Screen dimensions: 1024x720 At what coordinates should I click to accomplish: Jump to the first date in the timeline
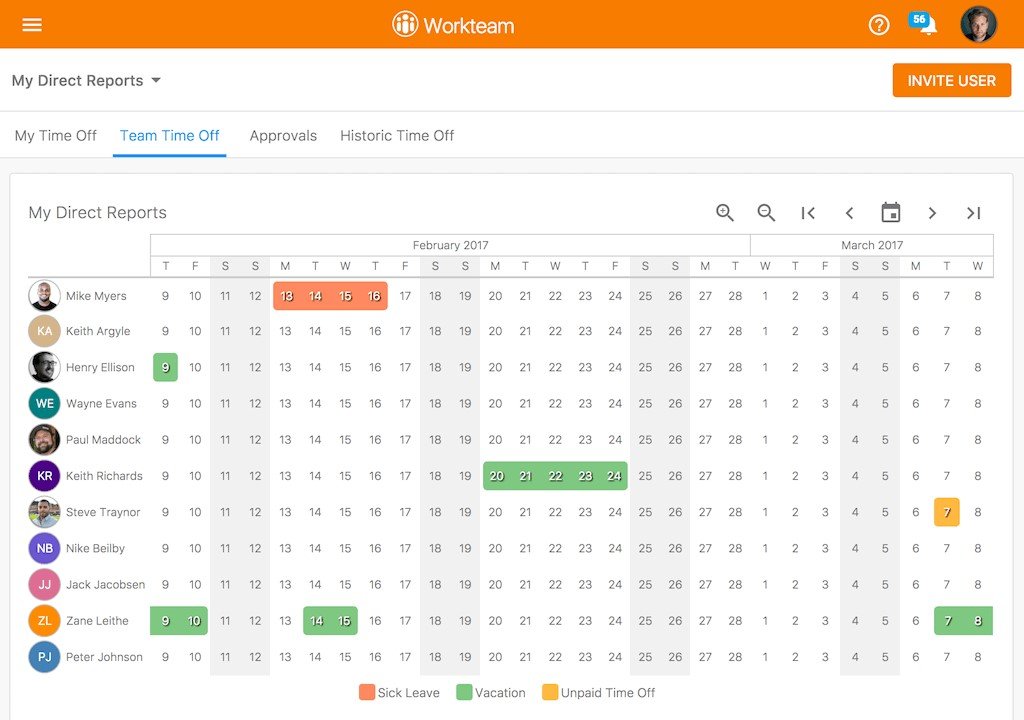[x=808, y=213]
